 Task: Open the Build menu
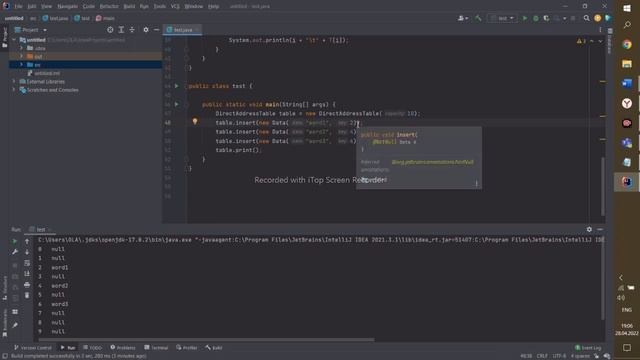click(x=129, y=7)
